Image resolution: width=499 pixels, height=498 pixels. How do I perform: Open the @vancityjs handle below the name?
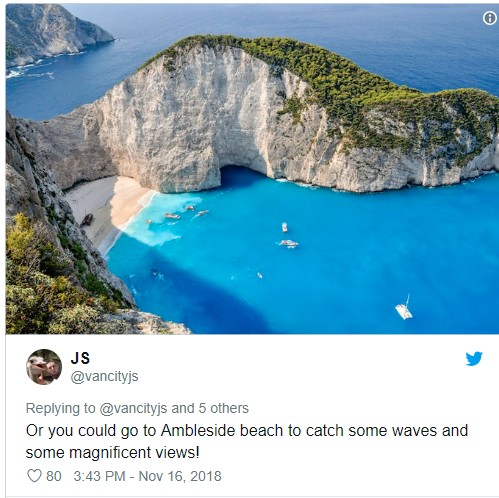[104, 376]
